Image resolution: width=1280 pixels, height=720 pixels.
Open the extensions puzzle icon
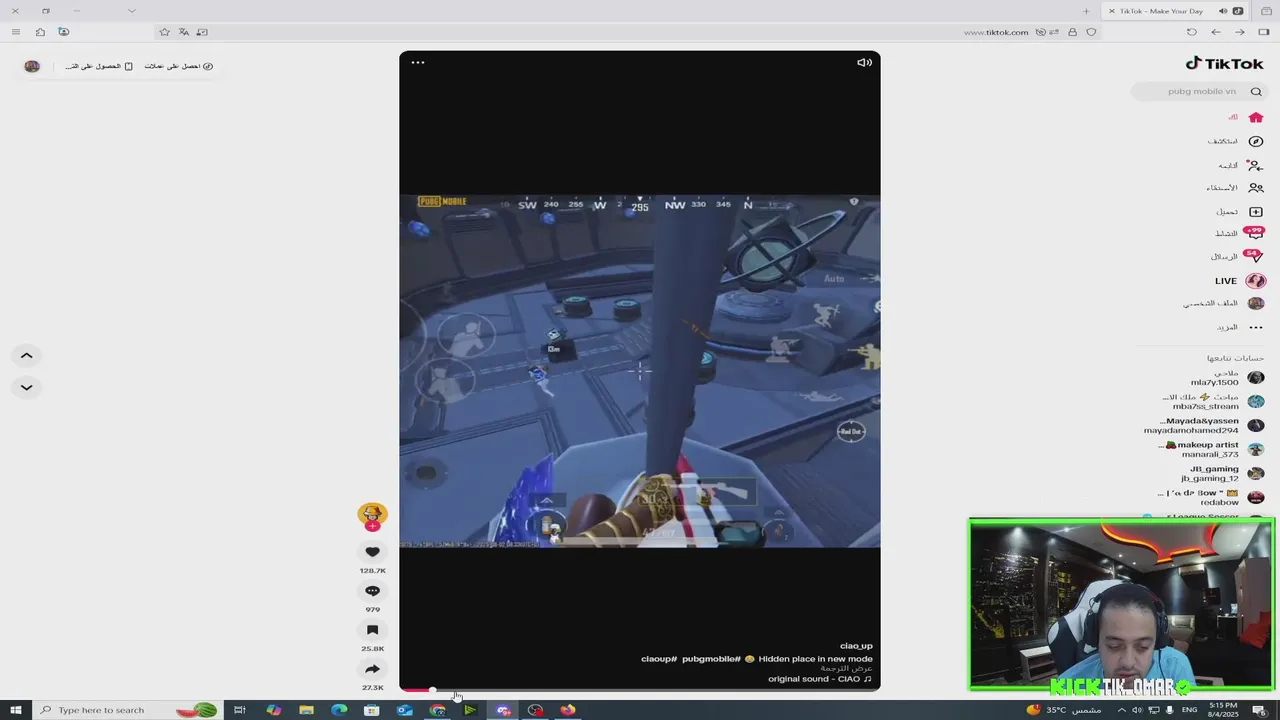tap(40, 32)
